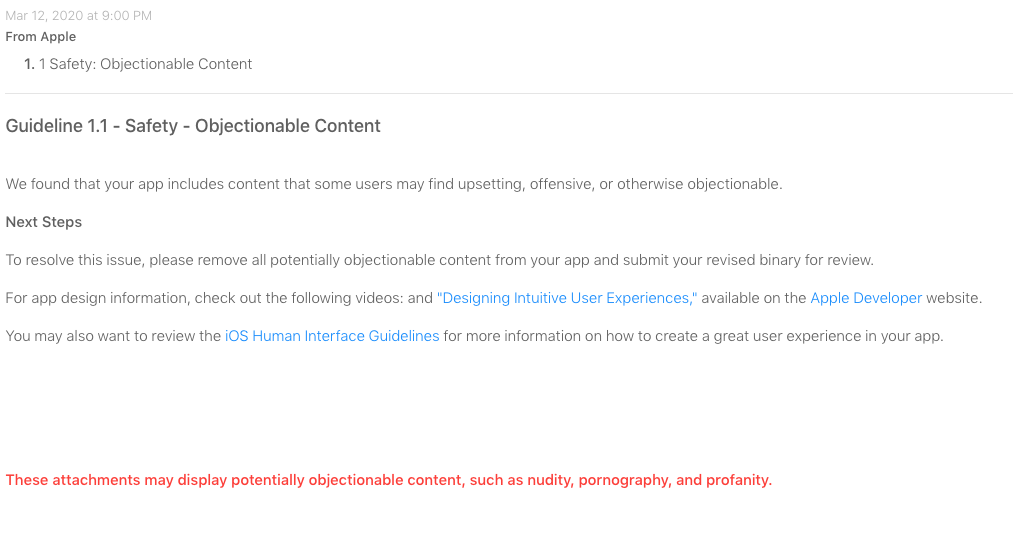Click the phrase "upsetting, offensive, or otherwise objectionable"
1013x541 pixels.
620,184
